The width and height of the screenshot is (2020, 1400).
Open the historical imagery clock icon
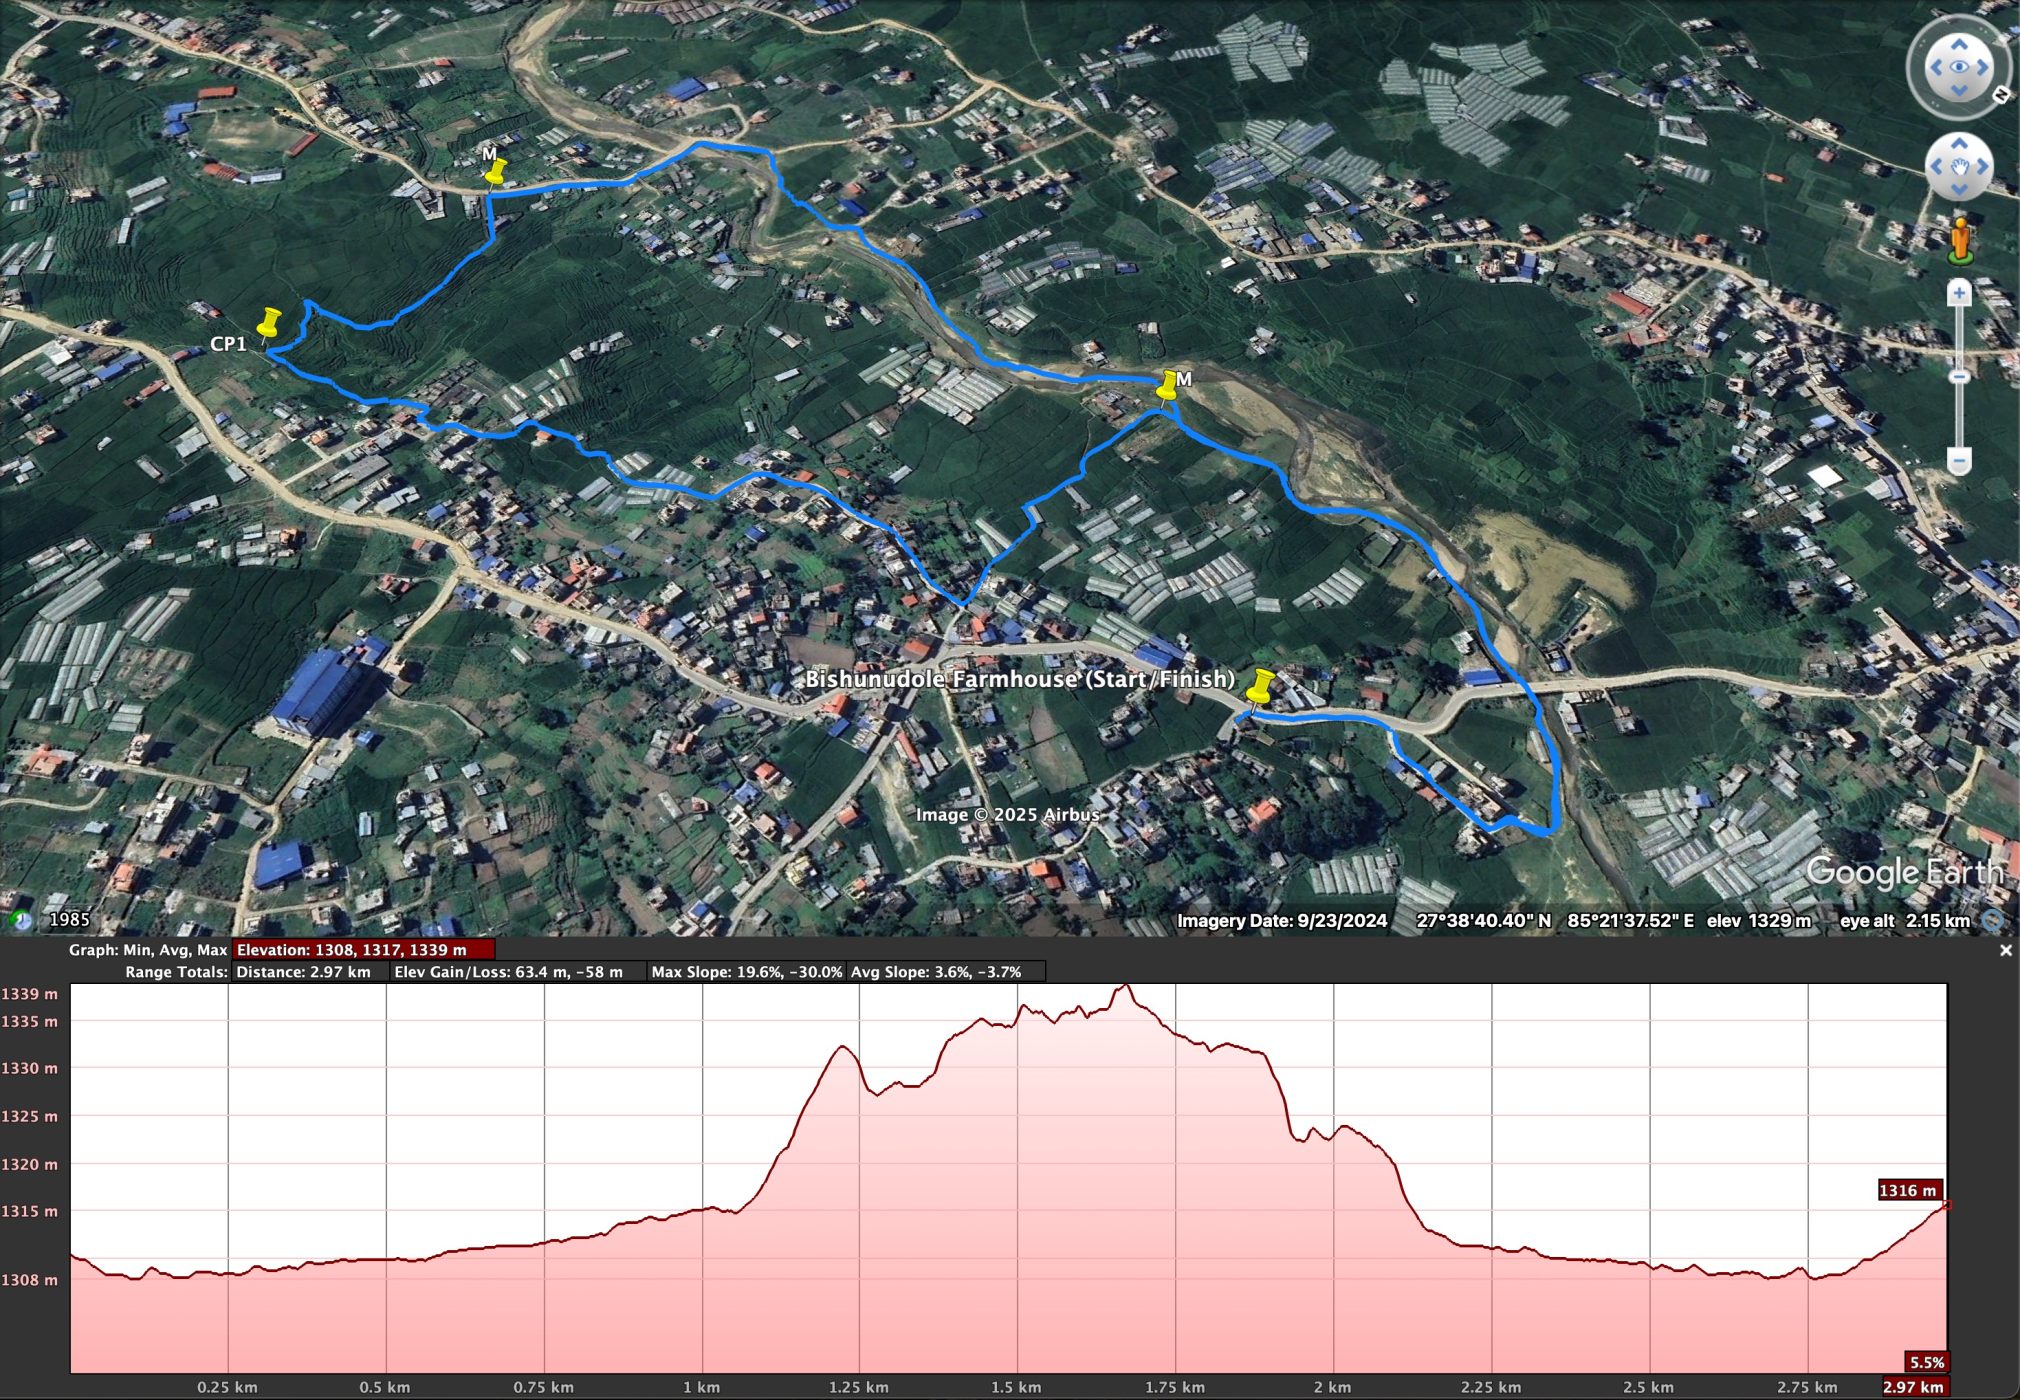pyautogui.click(x=20, y=920)
